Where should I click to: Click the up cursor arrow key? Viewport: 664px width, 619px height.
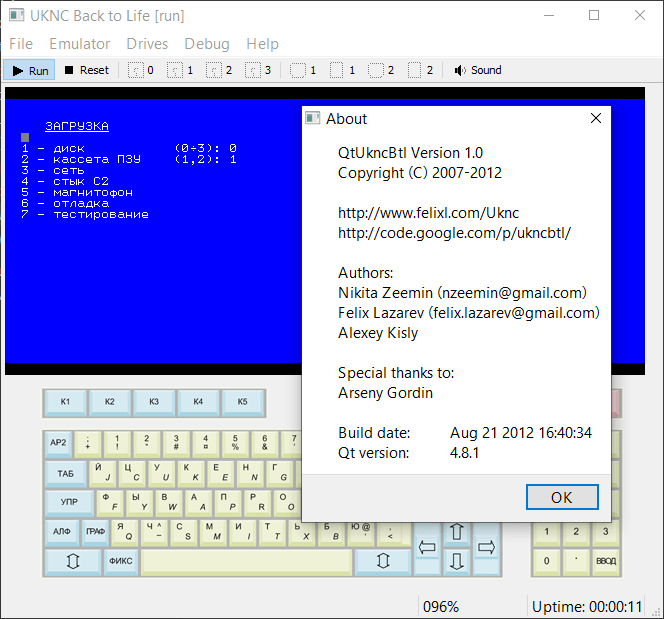click(456, 532)
